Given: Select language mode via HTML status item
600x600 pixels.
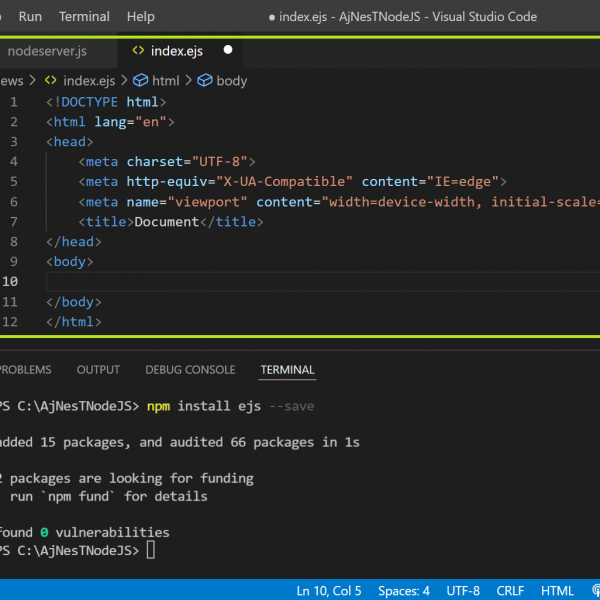Looking at the screenshot, I should point(557,591).
